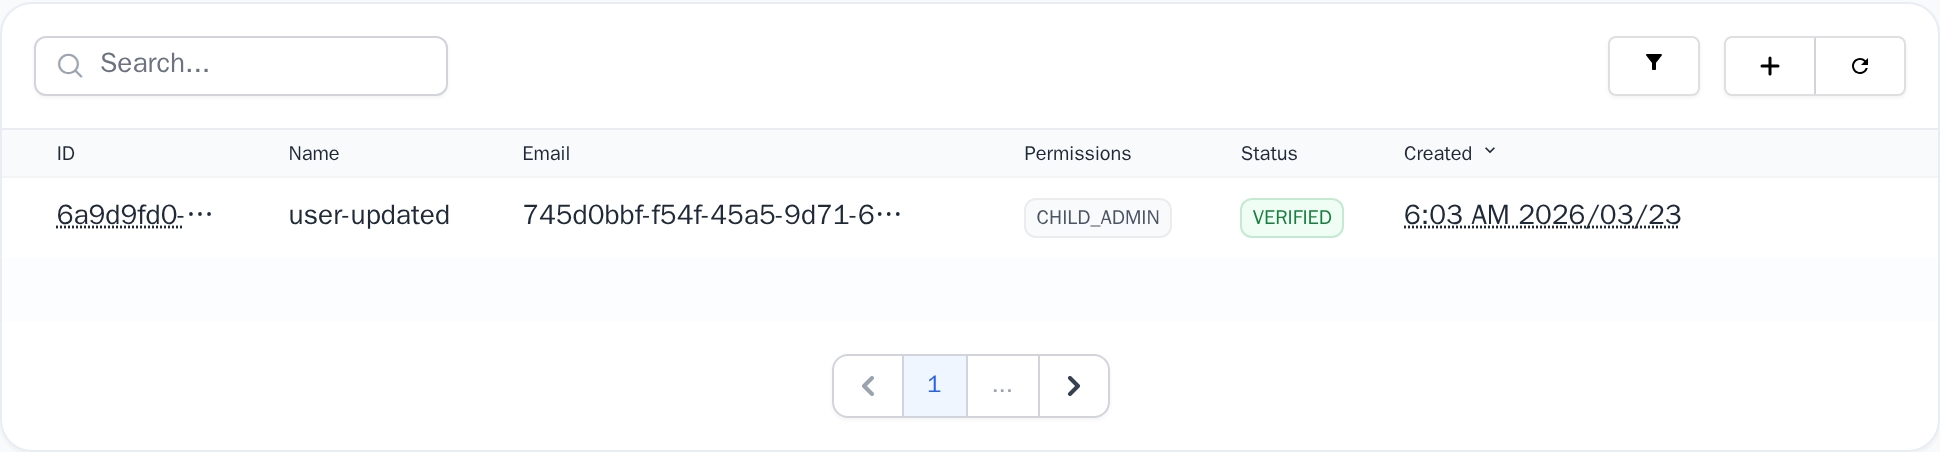Click the plus icon to add user

point(1769,66)
